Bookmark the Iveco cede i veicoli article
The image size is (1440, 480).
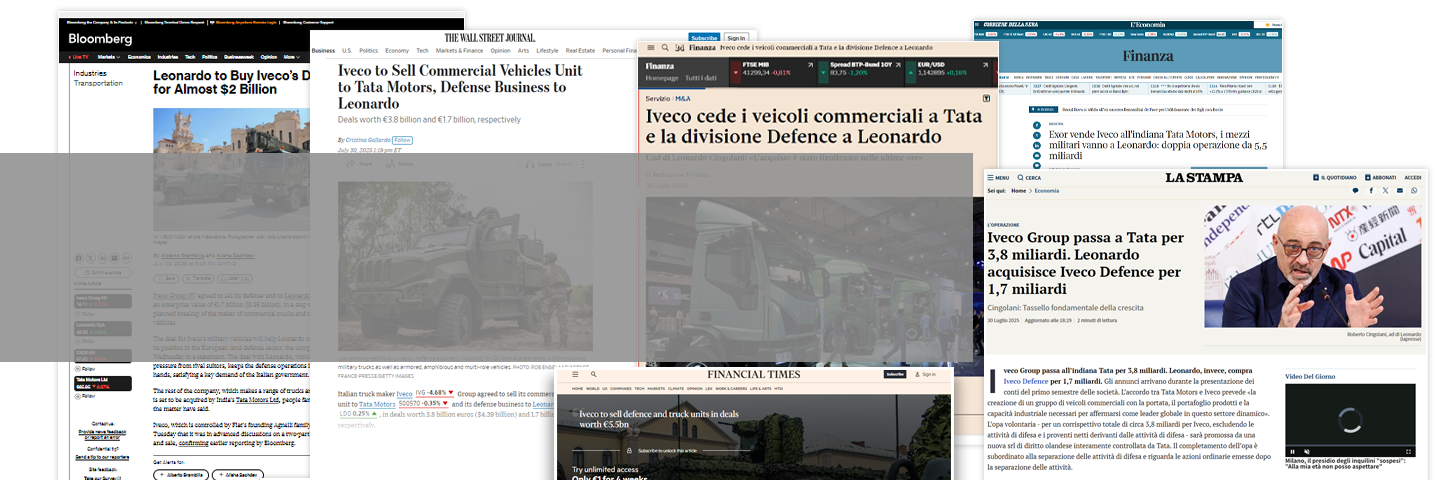pos(987,99)
